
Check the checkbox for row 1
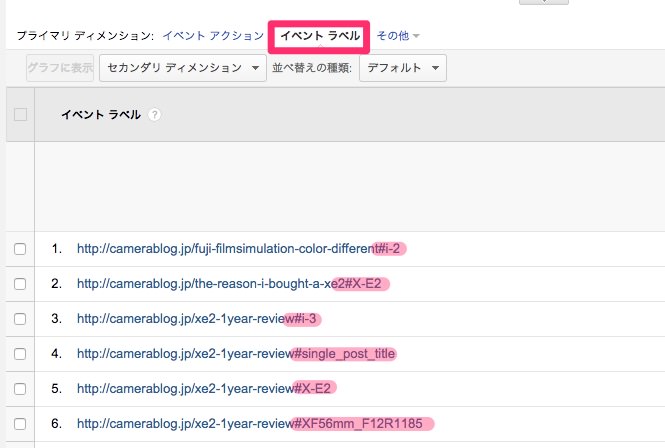20,249
